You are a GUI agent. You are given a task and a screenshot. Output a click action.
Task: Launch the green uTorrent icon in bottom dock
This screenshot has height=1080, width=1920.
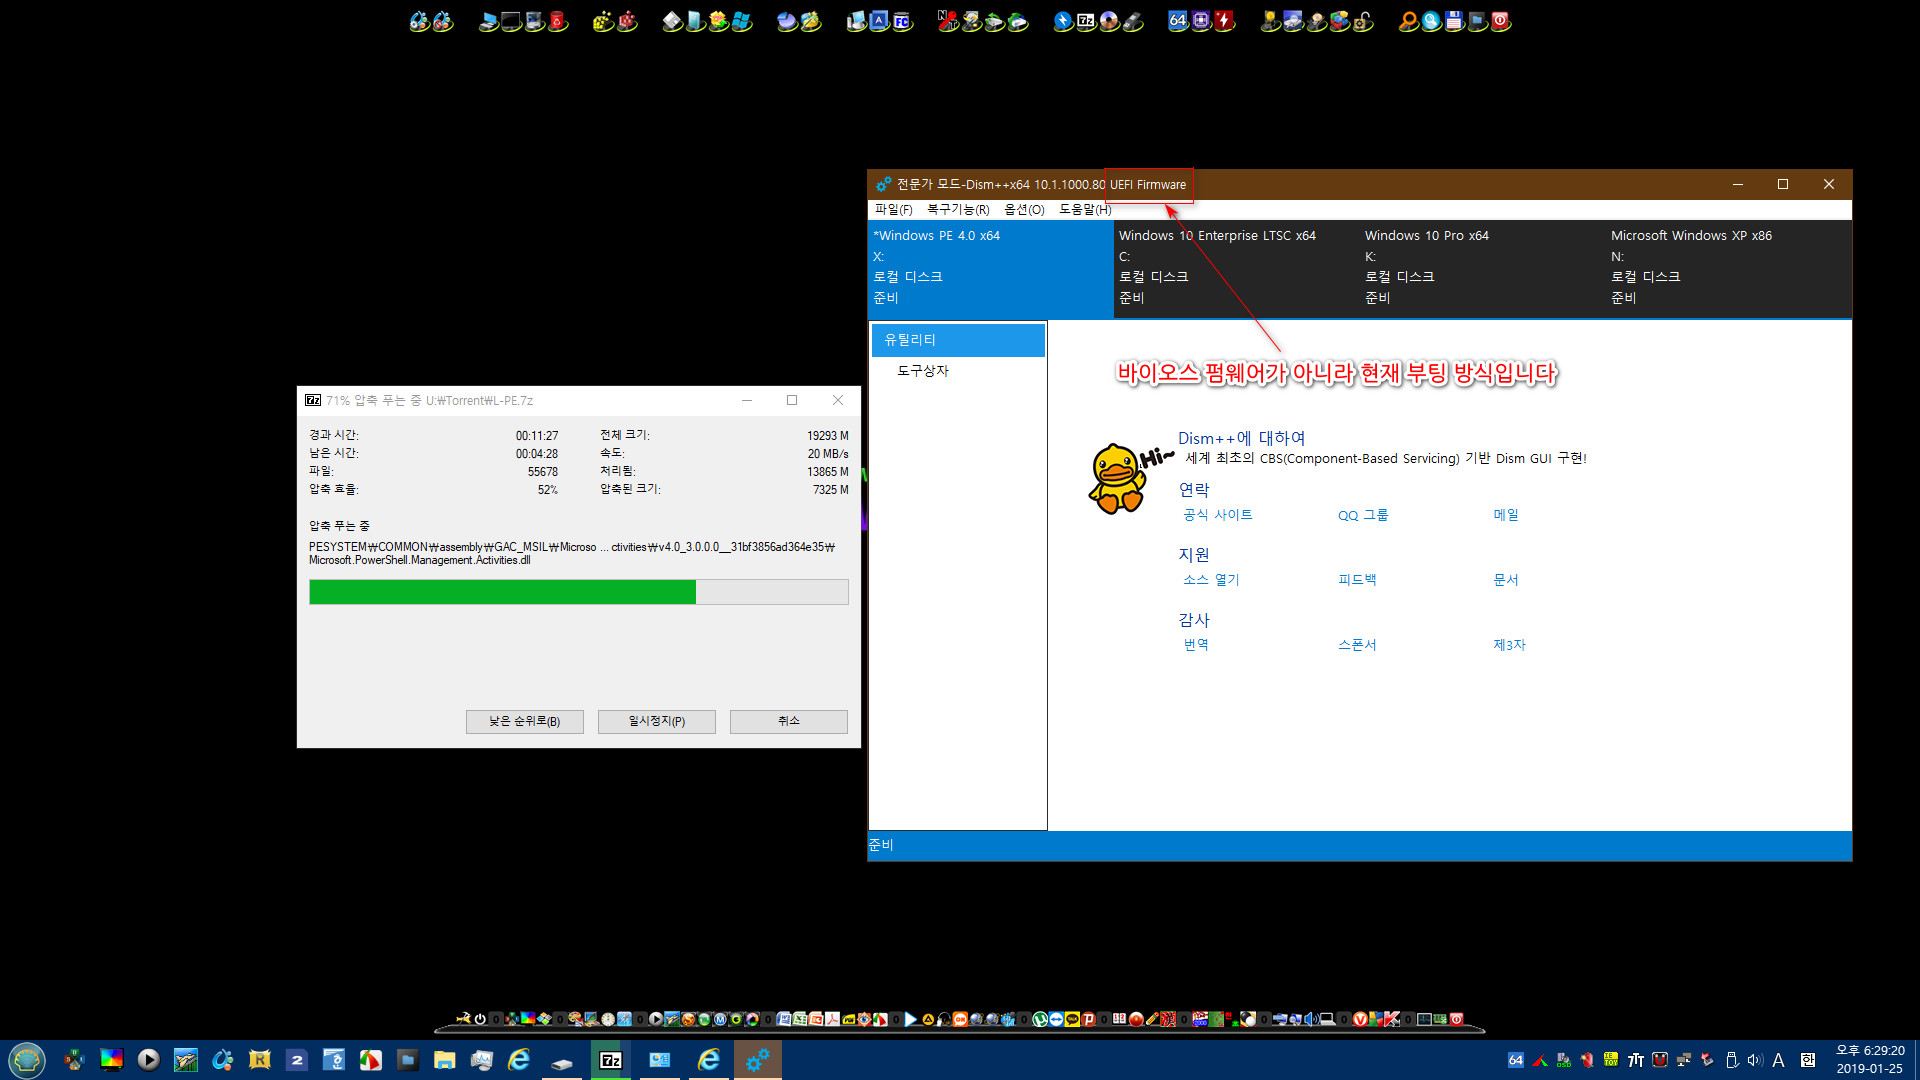coord(1040,1019)
